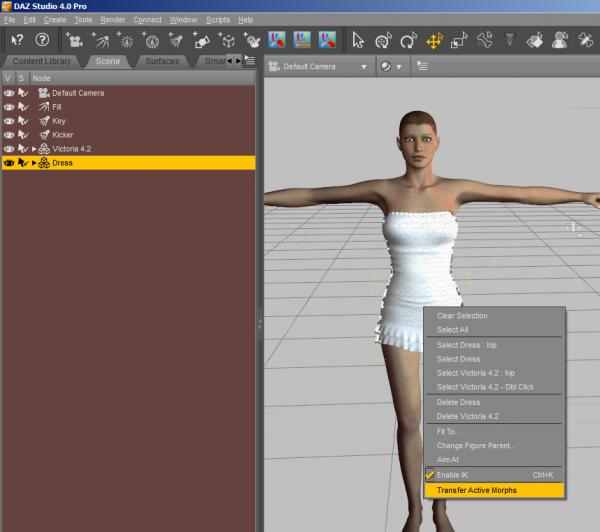The height and width of the screenshot is (532, 600).
Task: Click the dimmed cone tool icon
Action: pyautogui.click(x=509, y=39)
